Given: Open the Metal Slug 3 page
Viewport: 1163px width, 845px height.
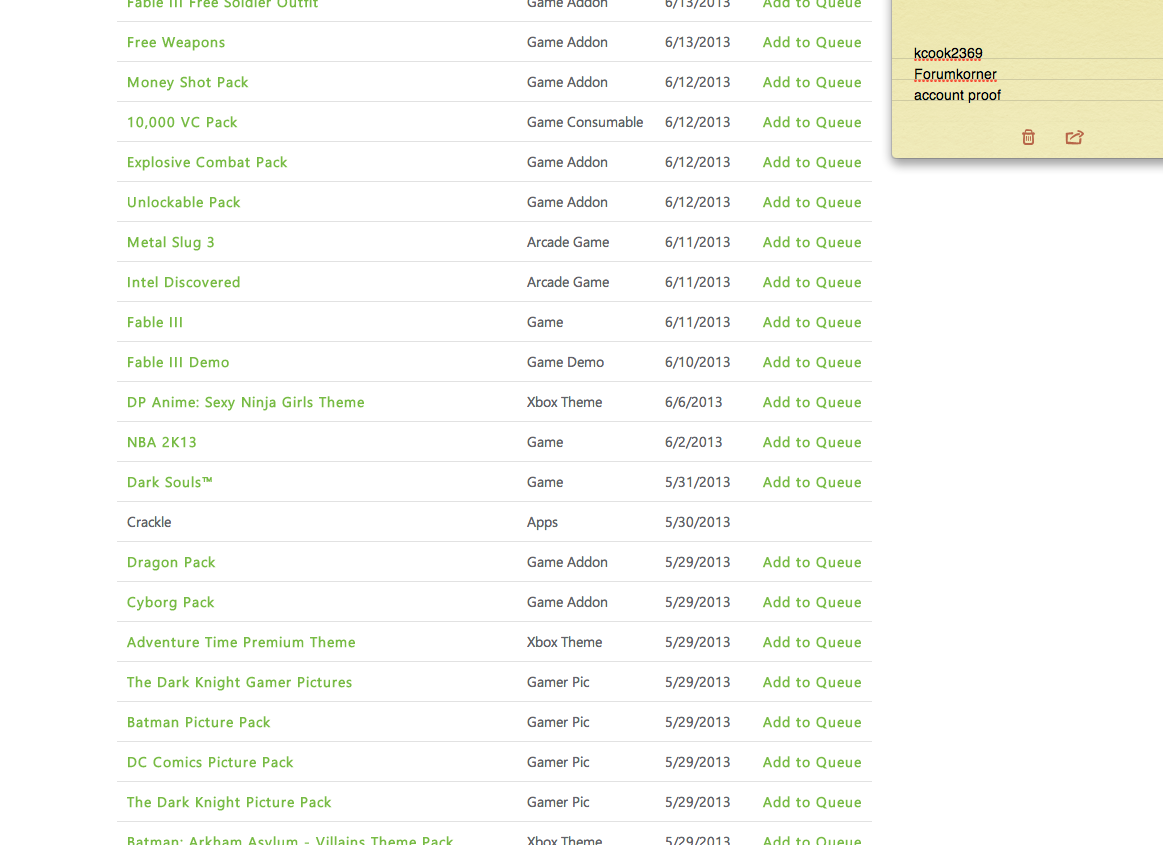Looking at the screenshot, I should click(x=171, y=243).
